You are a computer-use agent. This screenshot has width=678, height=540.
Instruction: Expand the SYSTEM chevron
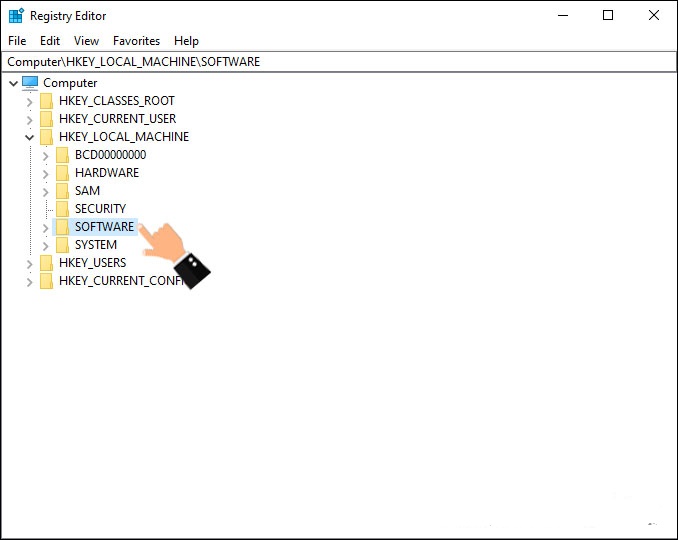tap(45, 246)
